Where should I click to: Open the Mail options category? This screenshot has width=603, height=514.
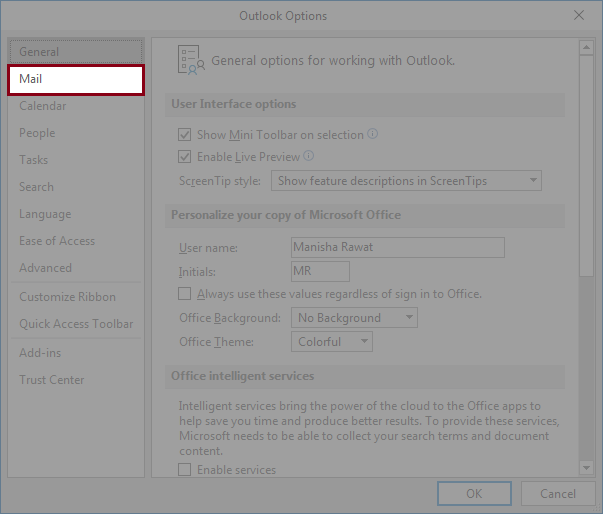click(x=76, y=80)
